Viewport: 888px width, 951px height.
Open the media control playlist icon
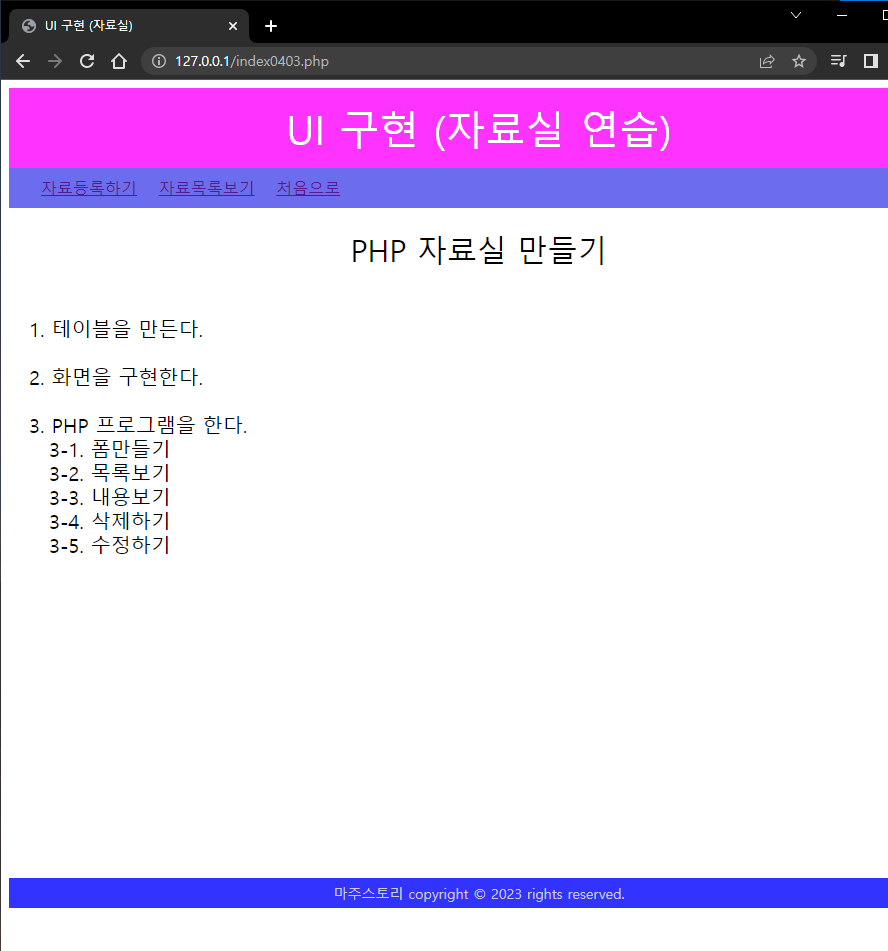838,61
